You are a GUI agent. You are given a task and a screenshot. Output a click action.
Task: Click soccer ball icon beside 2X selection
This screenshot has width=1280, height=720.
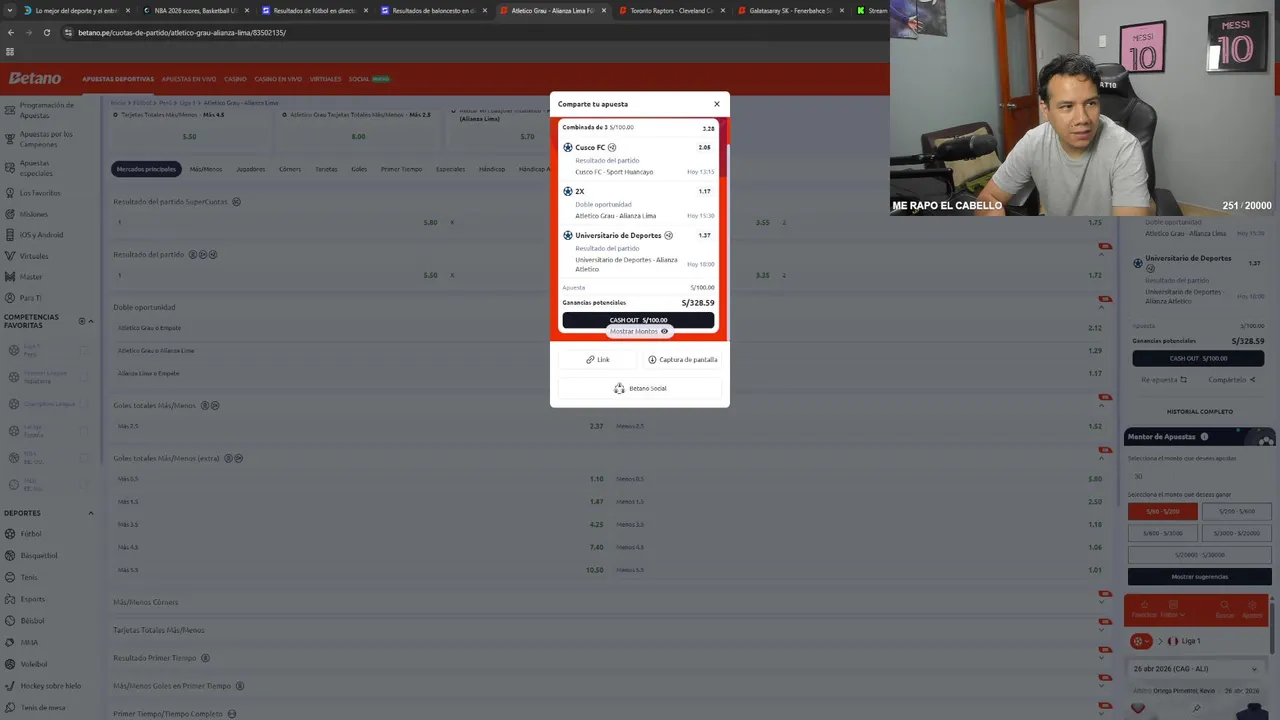click(568, 192)
